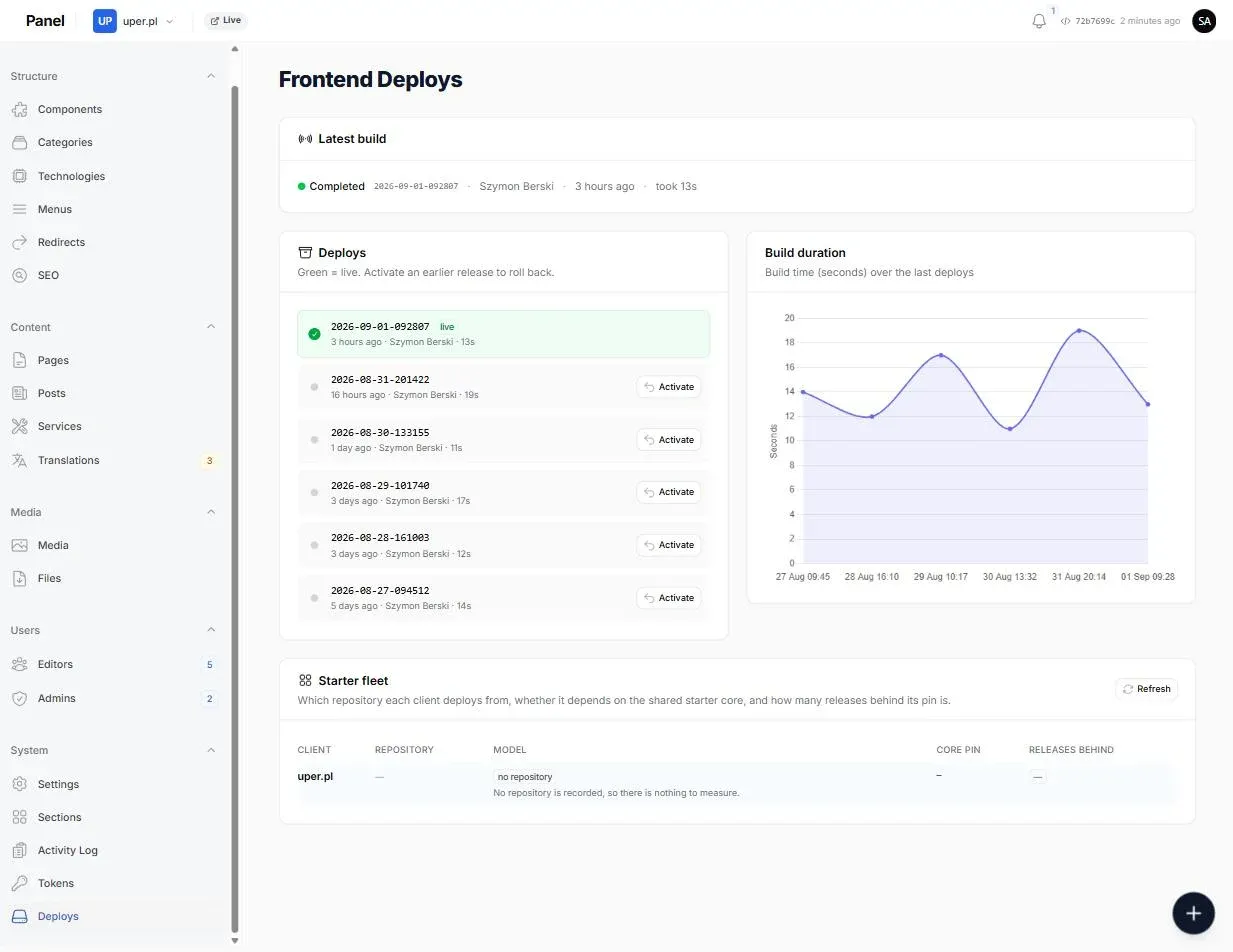The width and height of the screenshot is (1233, 952).
Task: Click the sidebar scrollbar
Action: click(x=235, y=508)
